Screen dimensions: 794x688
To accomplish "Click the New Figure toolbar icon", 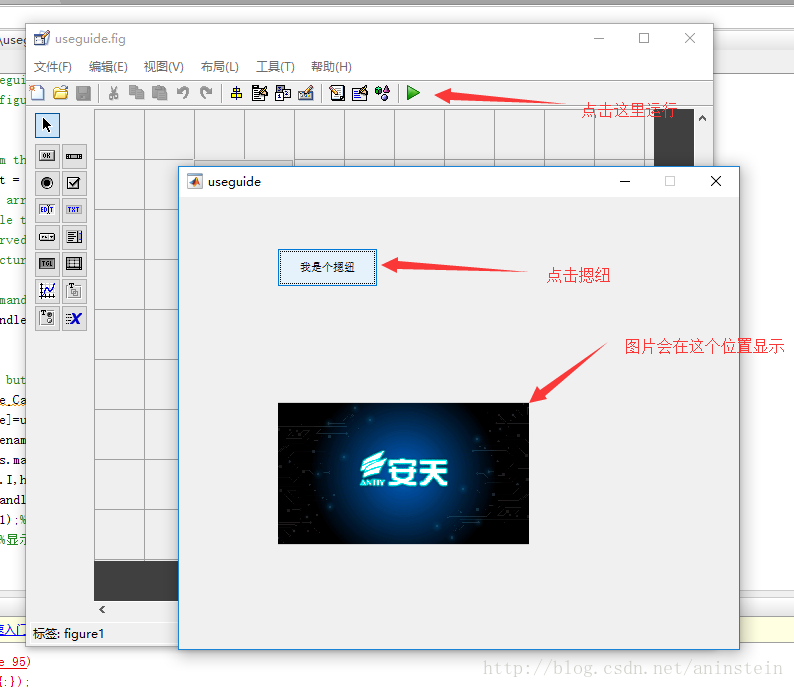I will click(37, 93).
